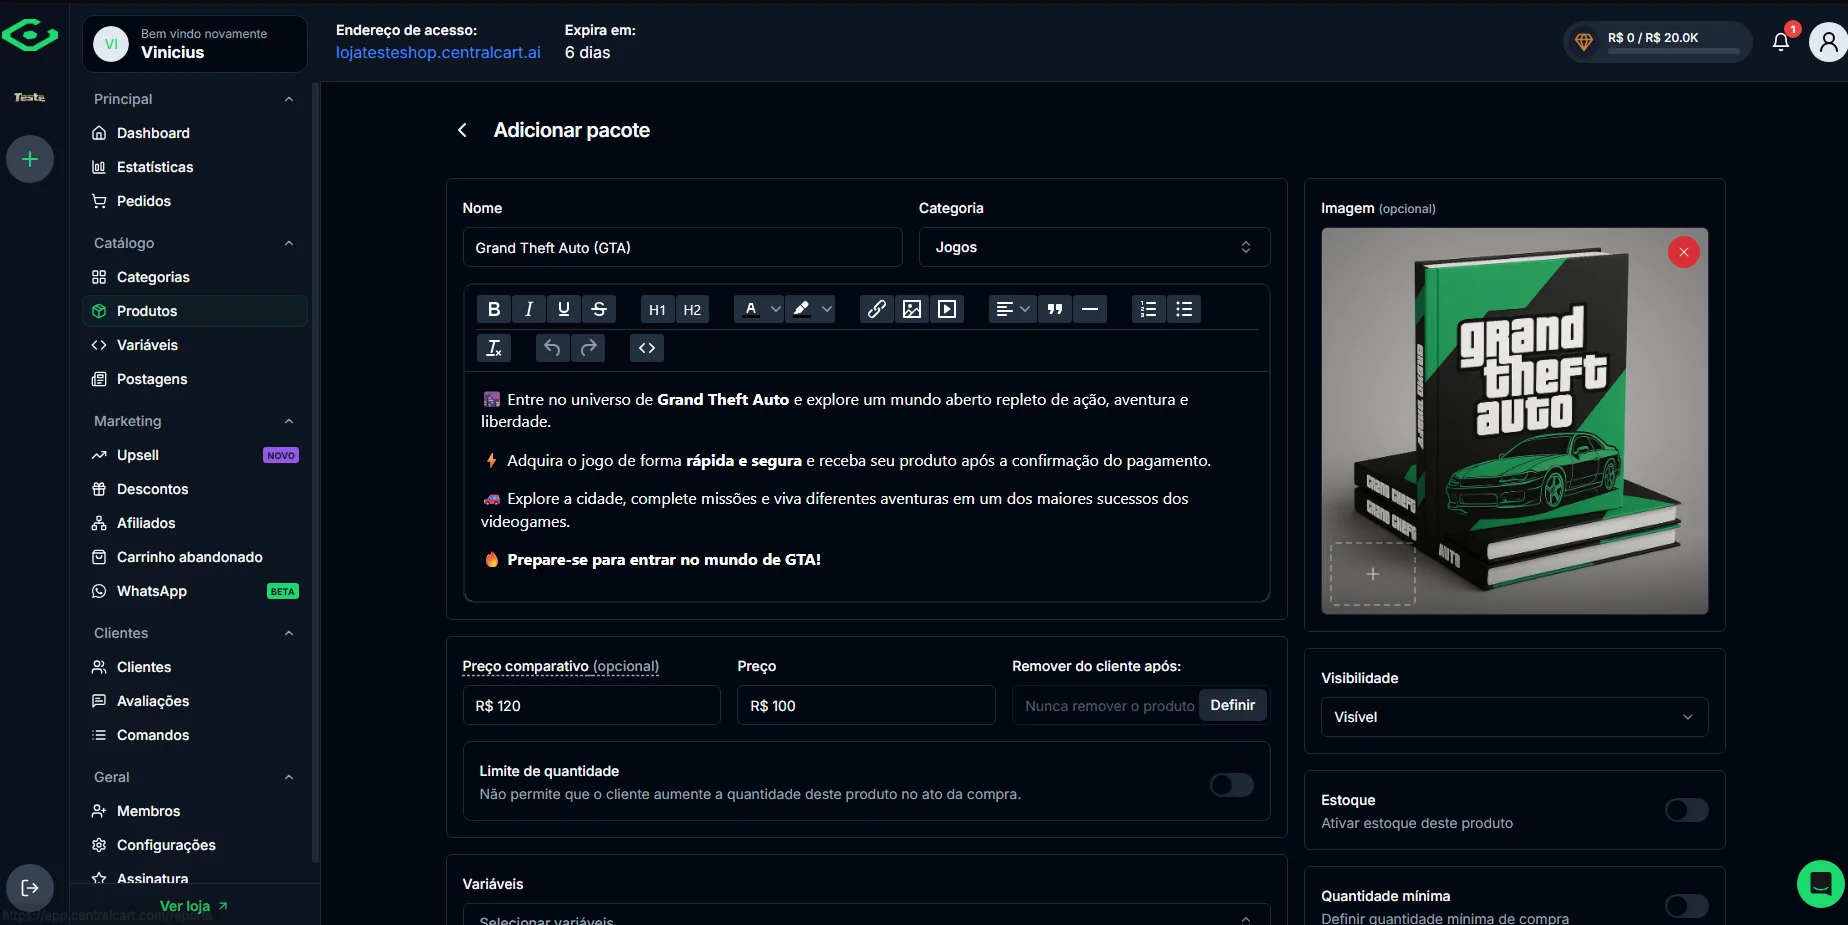This screenshot has height=925, width=1848.
Task: Open Estatísticas page
Action: (194, 167)
